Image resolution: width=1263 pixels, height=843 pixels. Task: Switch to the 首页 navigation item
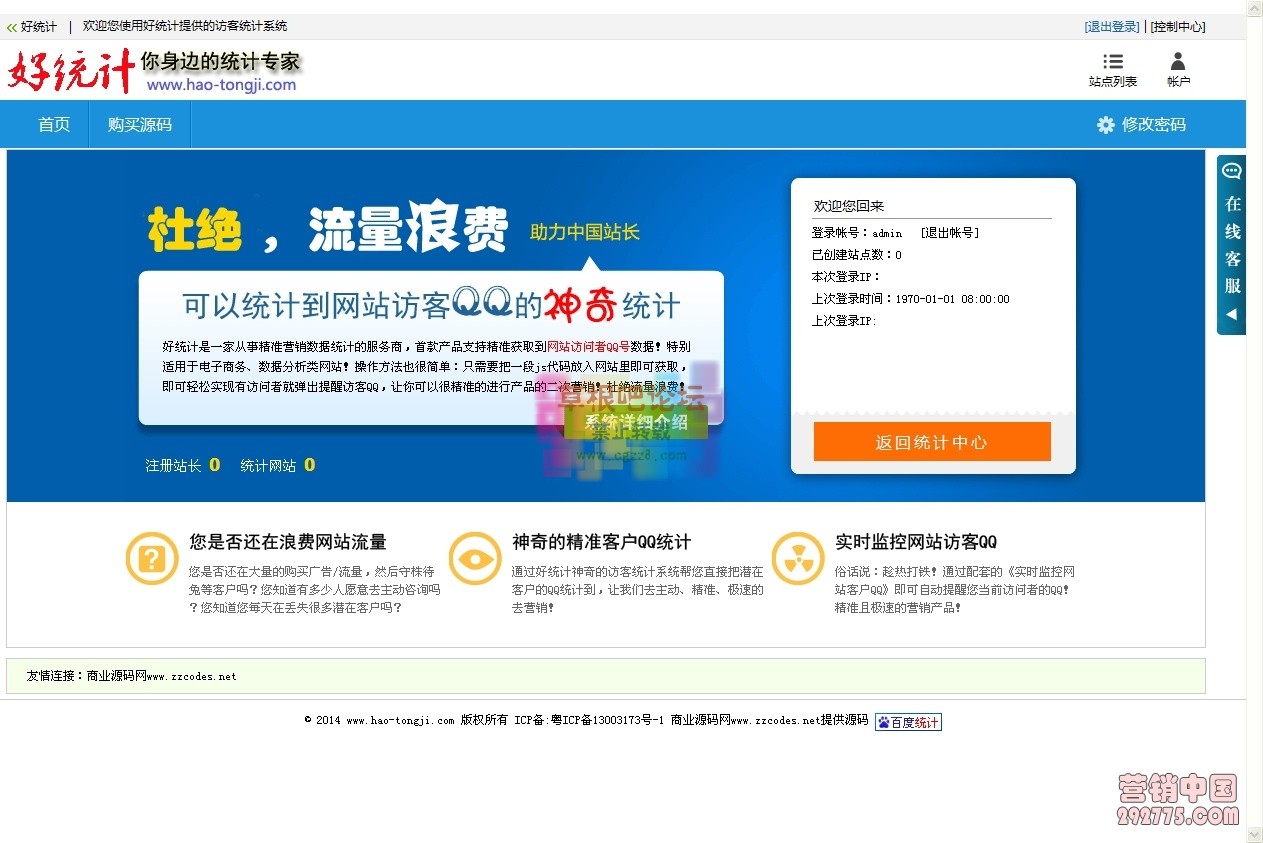pos(54,123)
